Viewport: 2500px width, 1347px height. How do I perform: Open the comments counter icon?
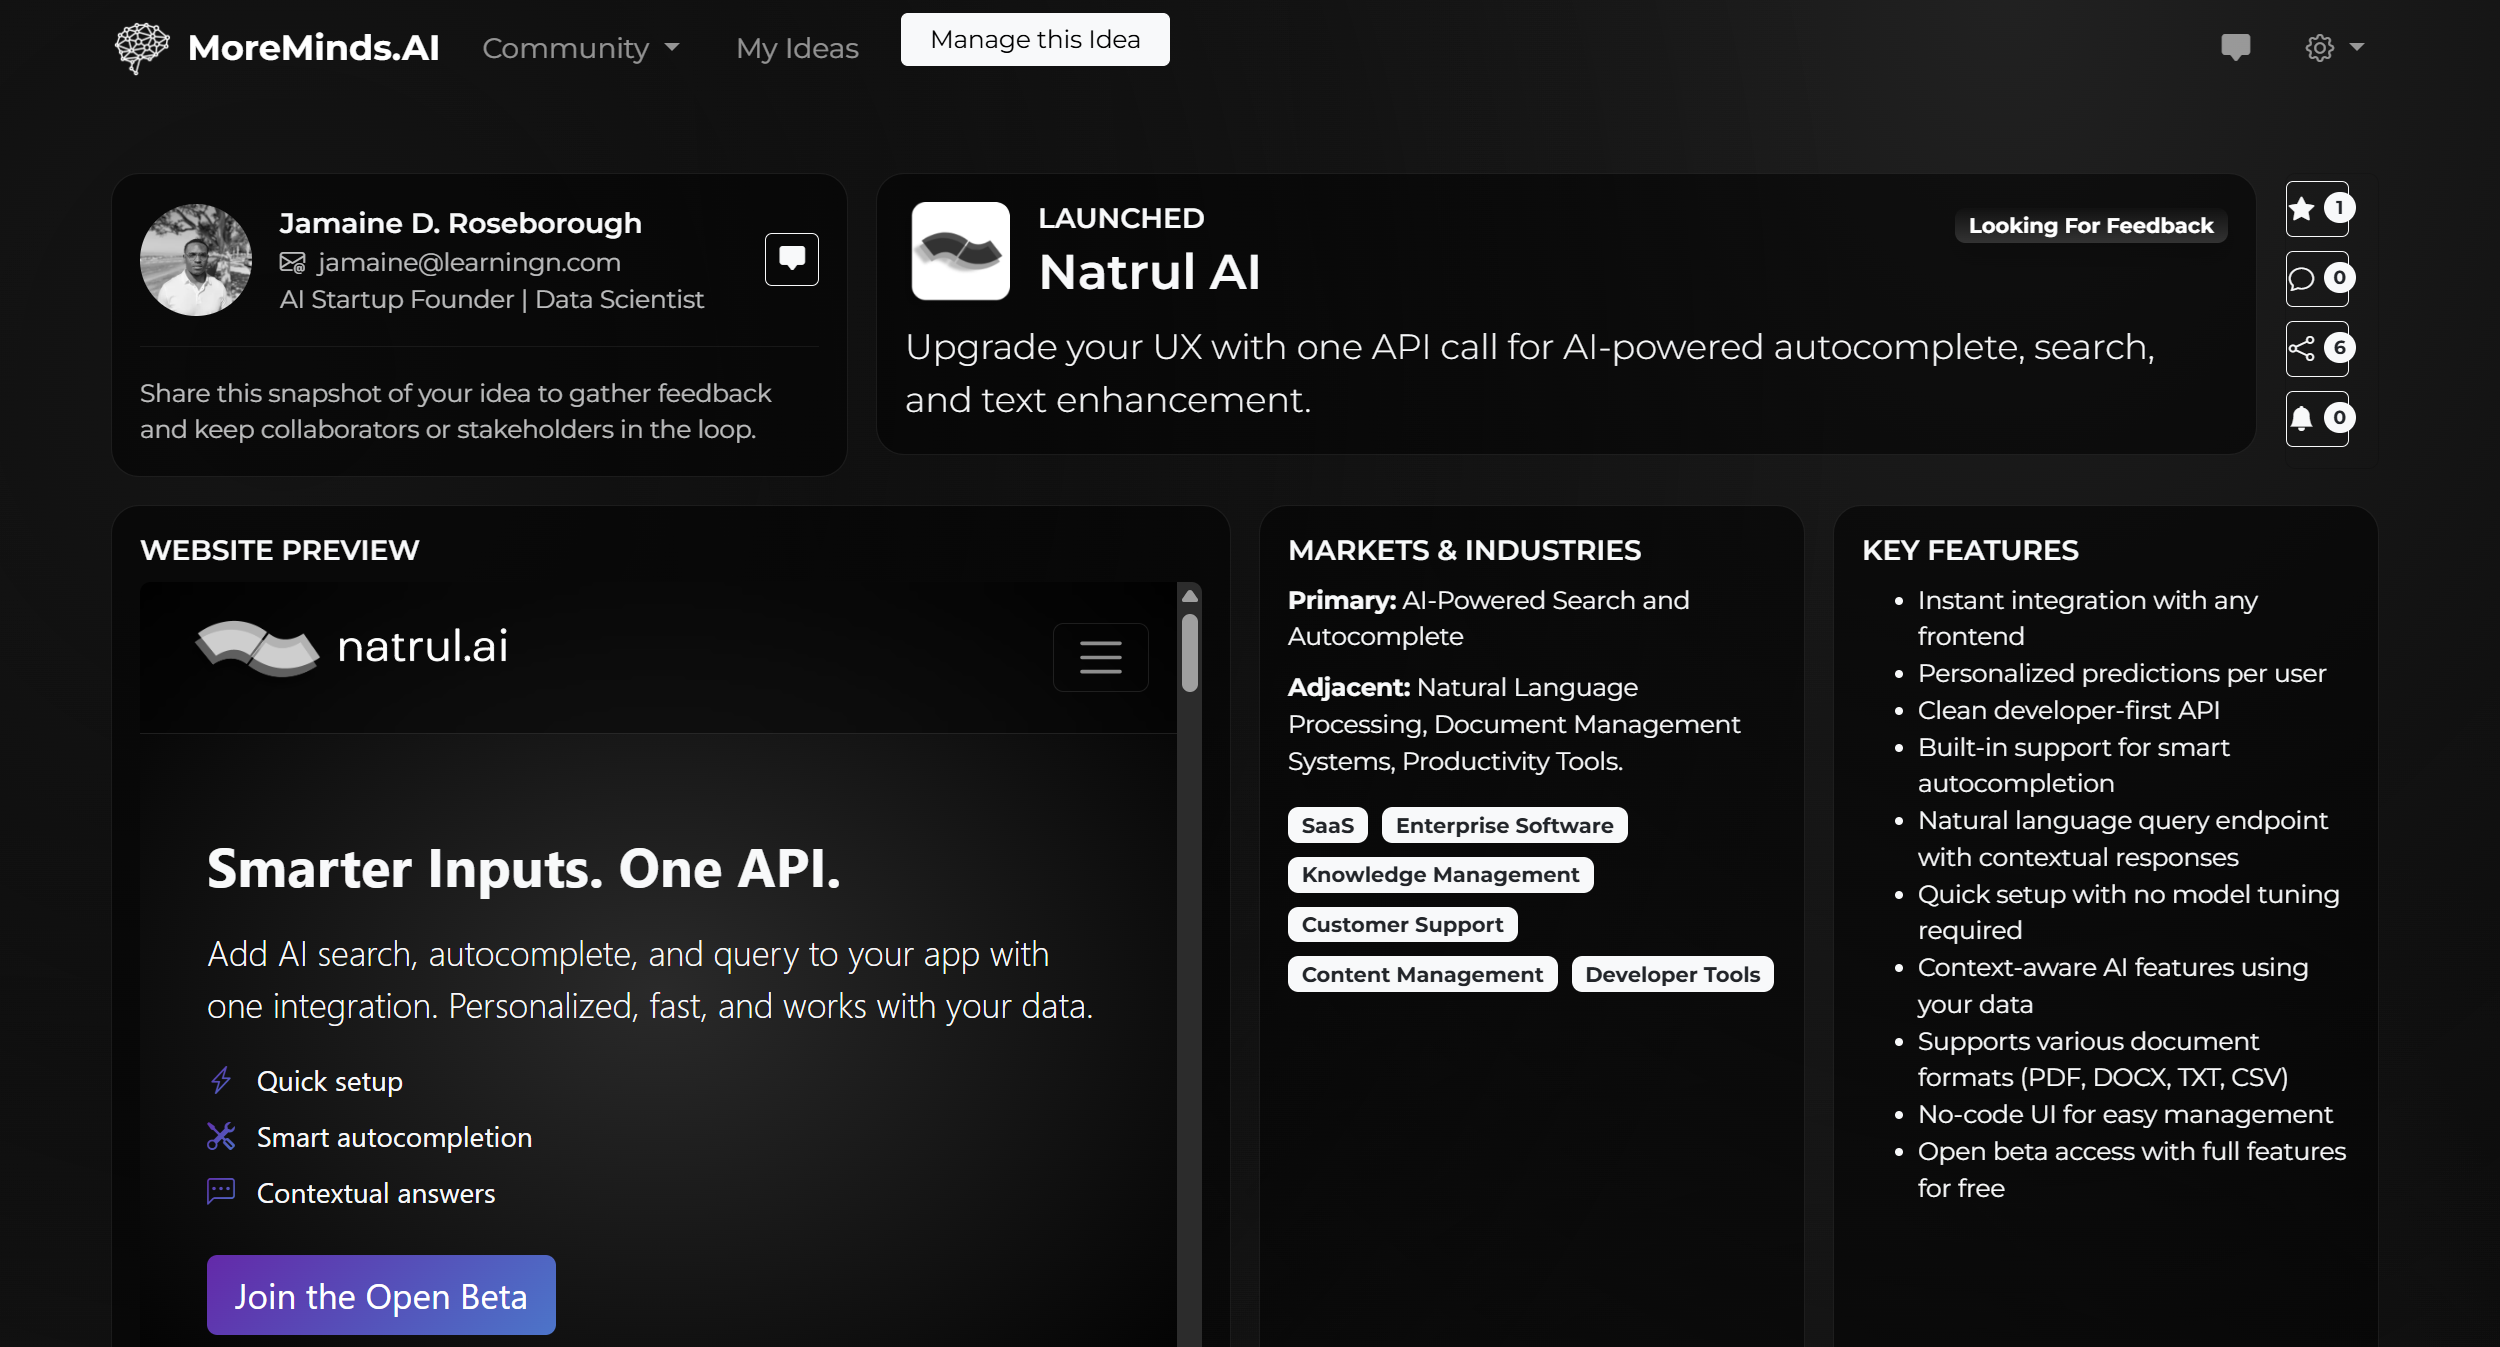tap(2317, 279)
